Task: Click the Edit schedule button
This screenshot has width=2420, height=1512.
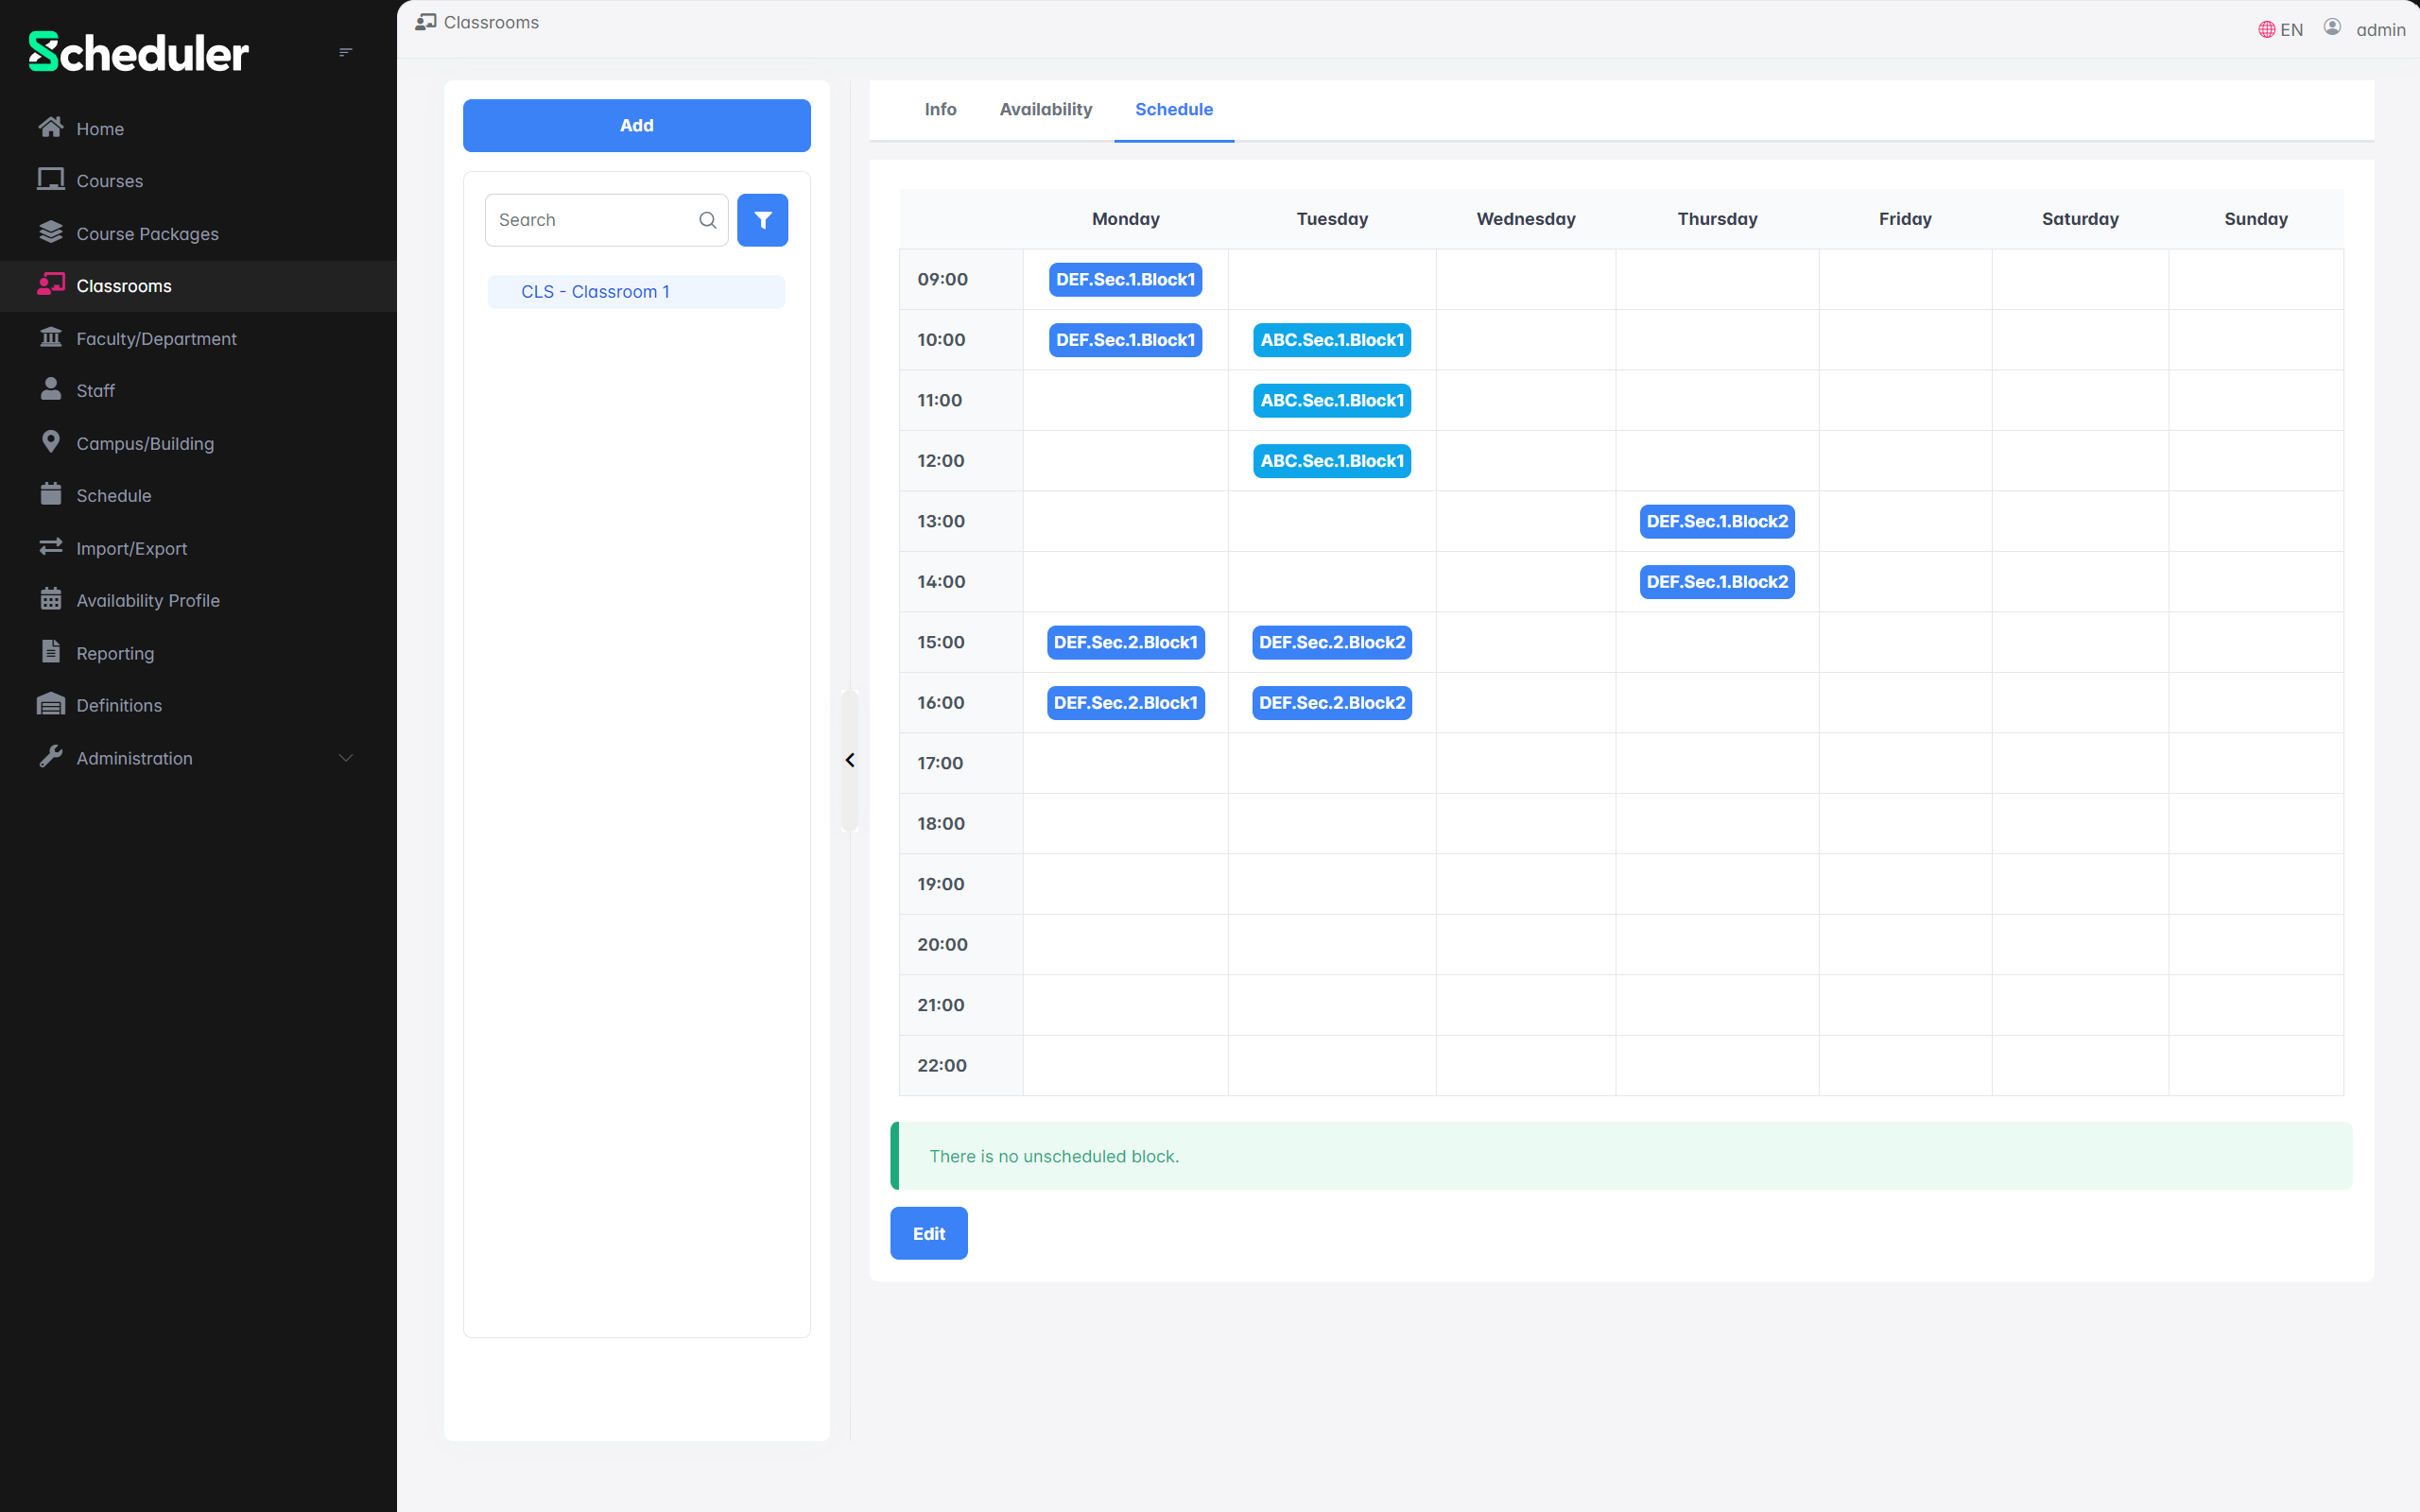Action: pos(928,1233)
